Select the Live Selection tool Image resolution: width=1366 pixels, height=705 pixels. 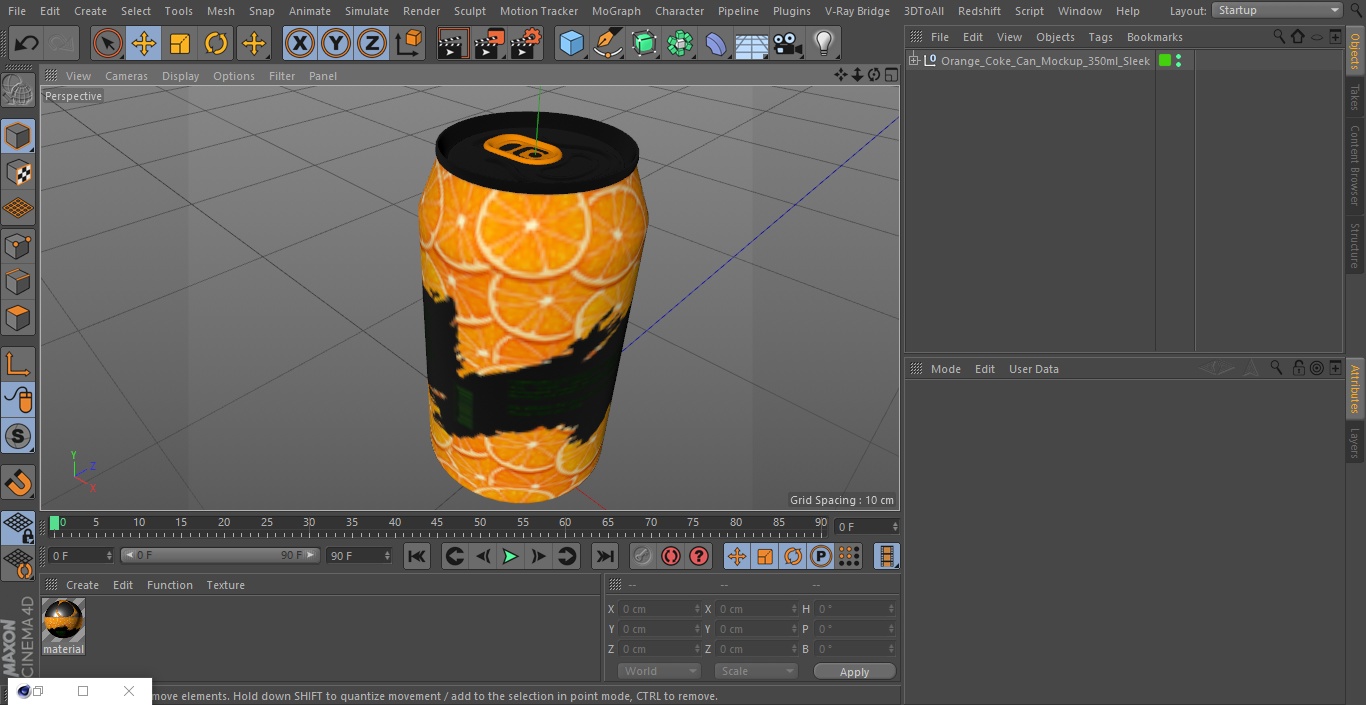click(108, 43)
